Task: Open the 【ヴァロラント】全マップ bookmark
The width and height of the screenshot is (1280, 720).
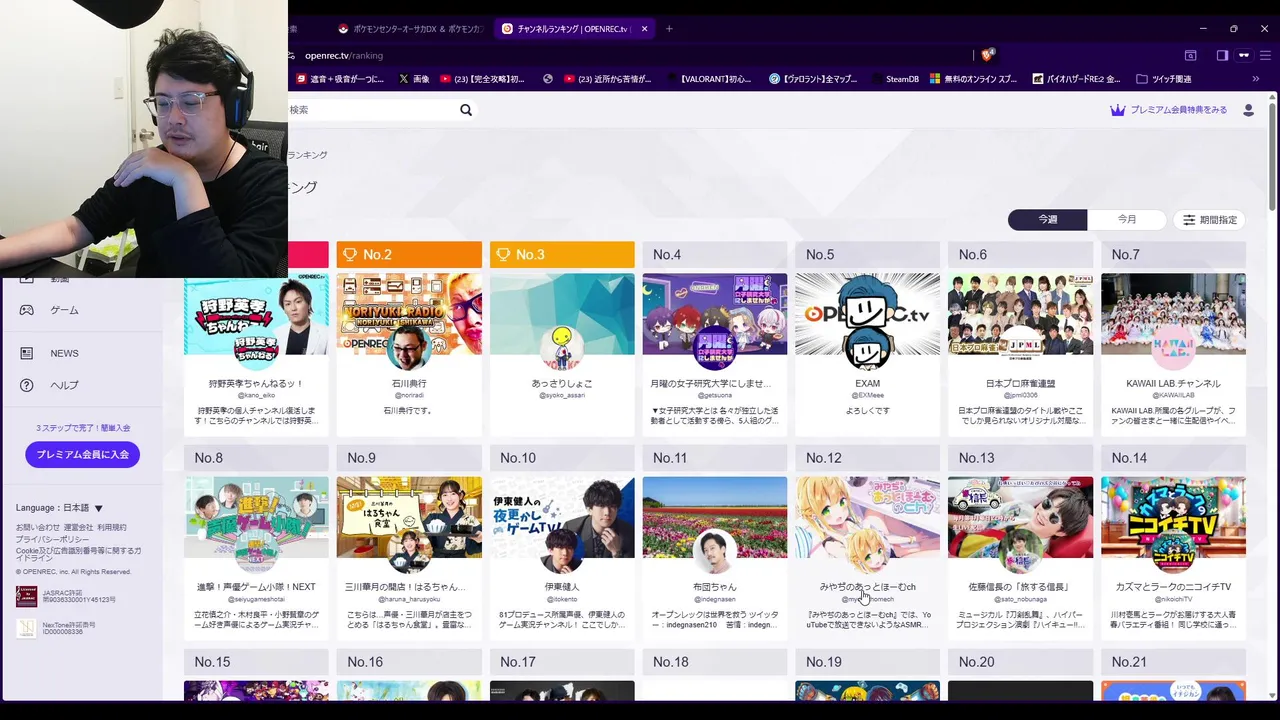Action: pos(813,79)
